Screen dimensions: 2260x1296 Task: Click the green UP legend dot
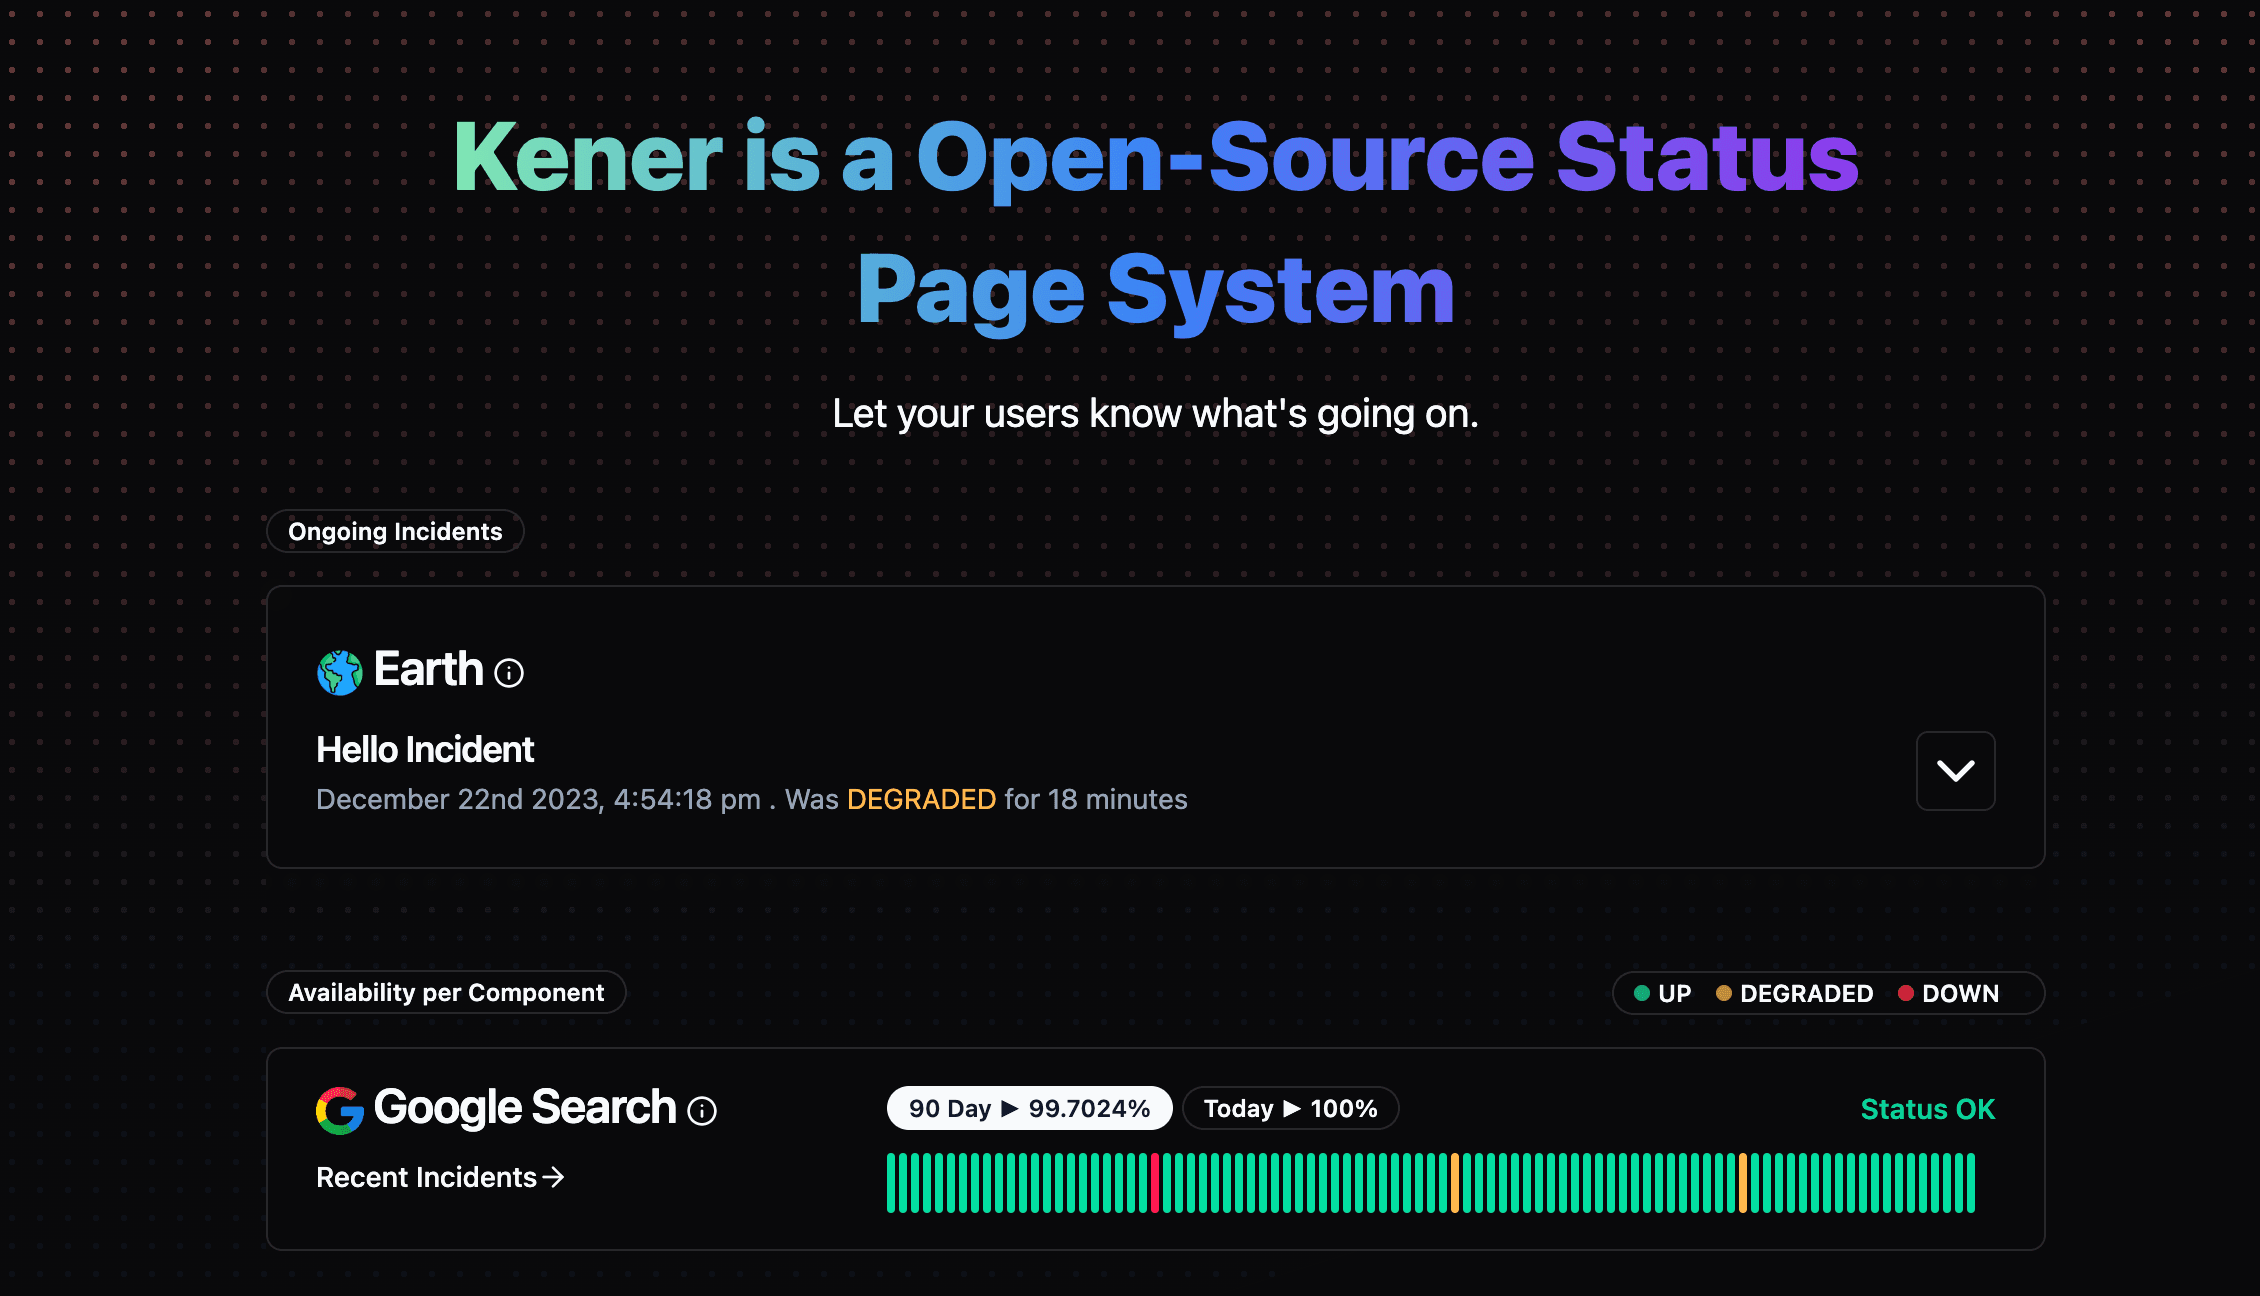(1641, 993)
